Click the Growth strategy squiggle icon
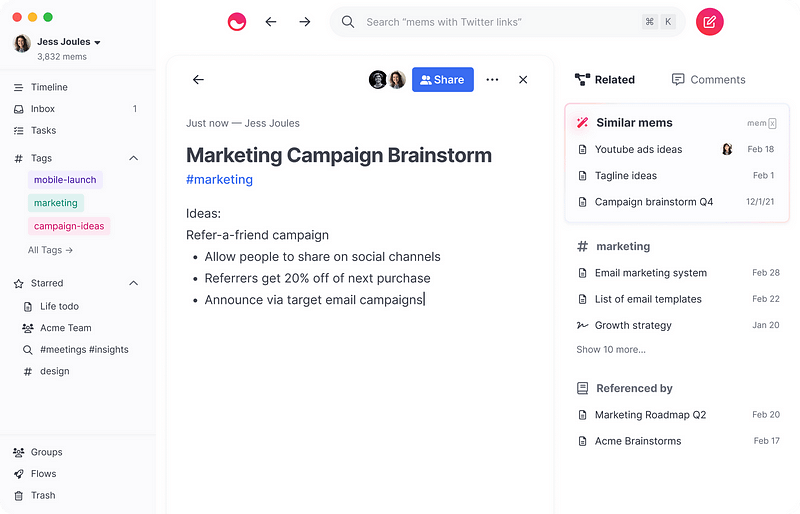800x514 pixels. [x=582, y=325]
